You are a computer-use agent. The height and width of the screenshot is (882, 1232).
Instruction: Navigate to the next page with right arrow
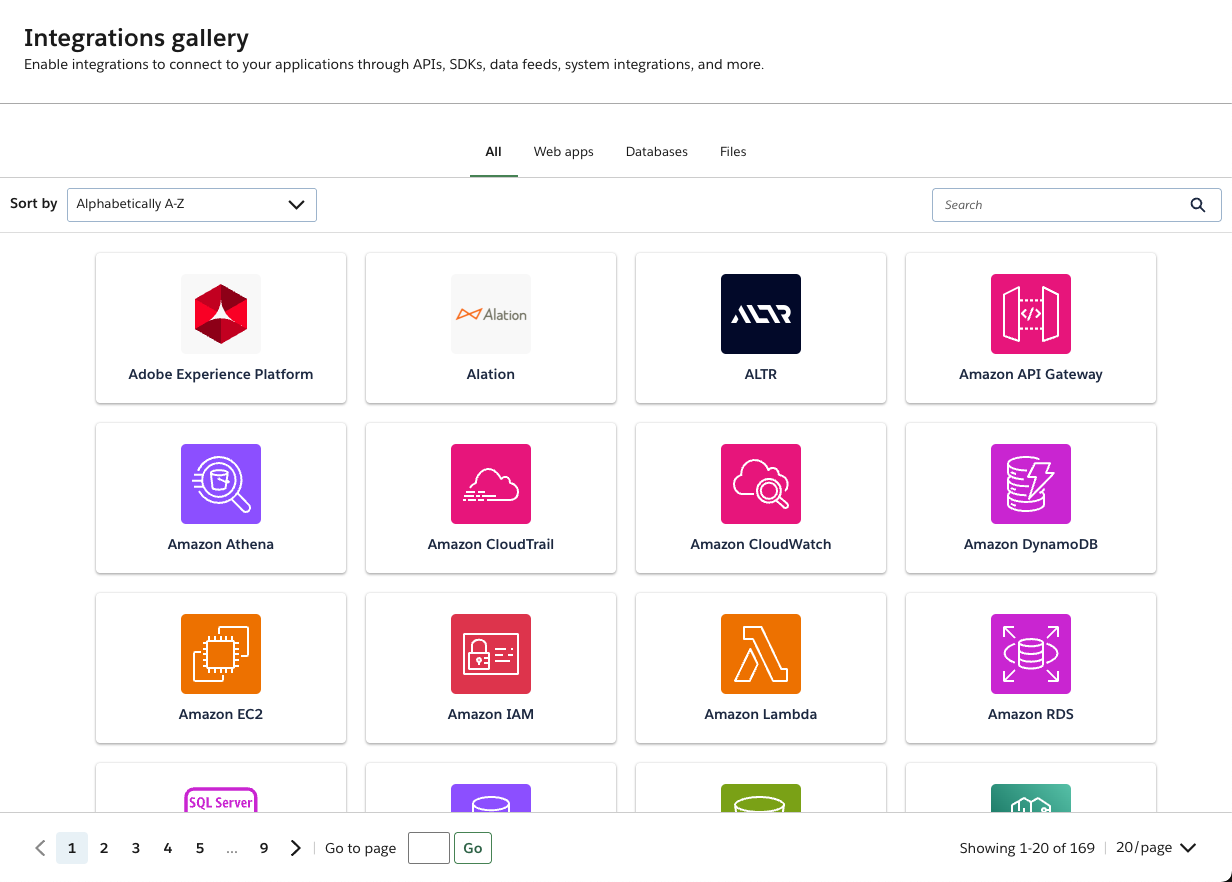click(295, 847)
